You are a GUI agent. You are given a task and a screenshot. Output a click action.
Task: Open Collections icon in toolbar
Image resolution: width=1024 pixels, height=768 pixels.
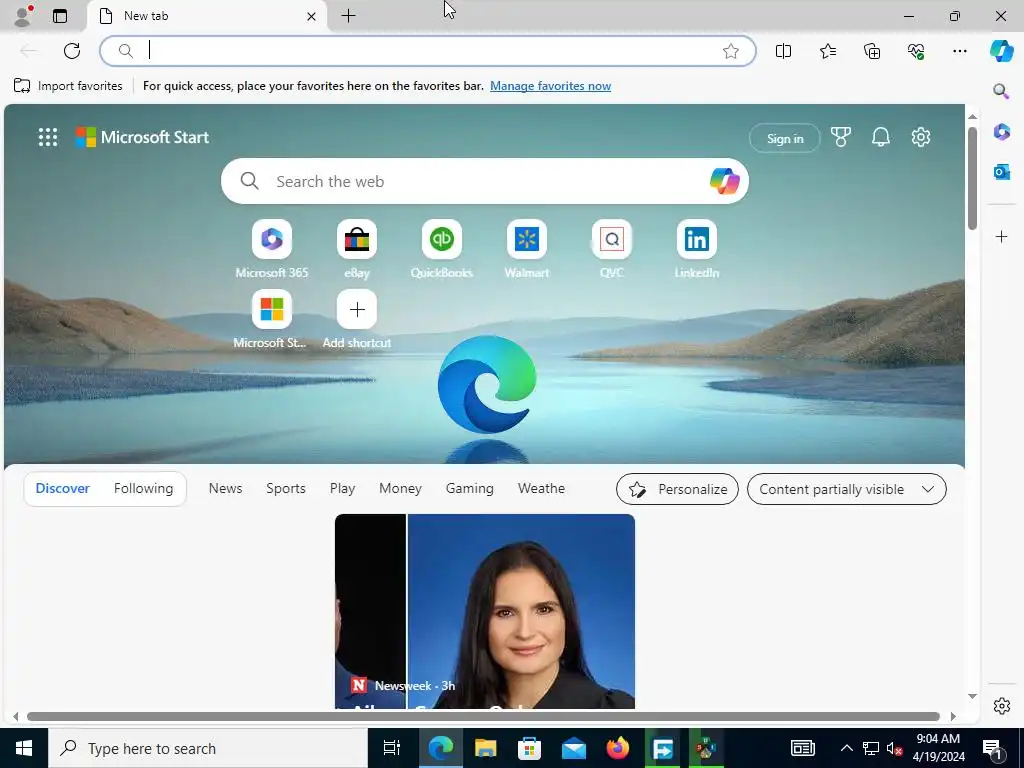pyautogui.click(x=872, y=51)
